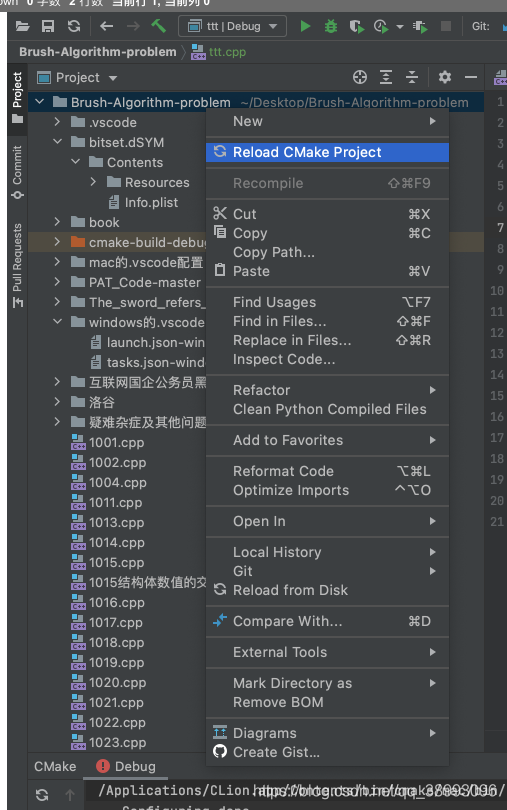Image resolution: width=507 pixels, height=810 pixels.
Task: Choose Reload from Disk
Action: [x=327, y=590]
